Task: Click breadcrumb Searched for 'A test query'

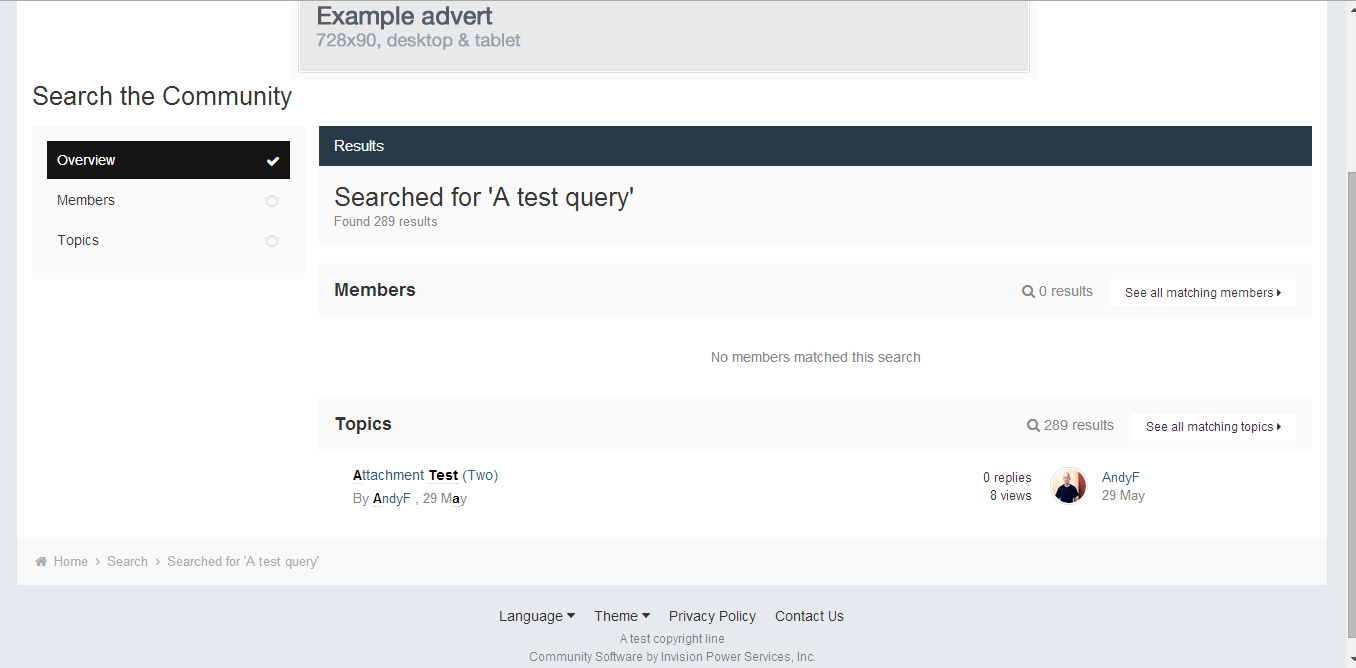Action: click(x=243, y=562)
